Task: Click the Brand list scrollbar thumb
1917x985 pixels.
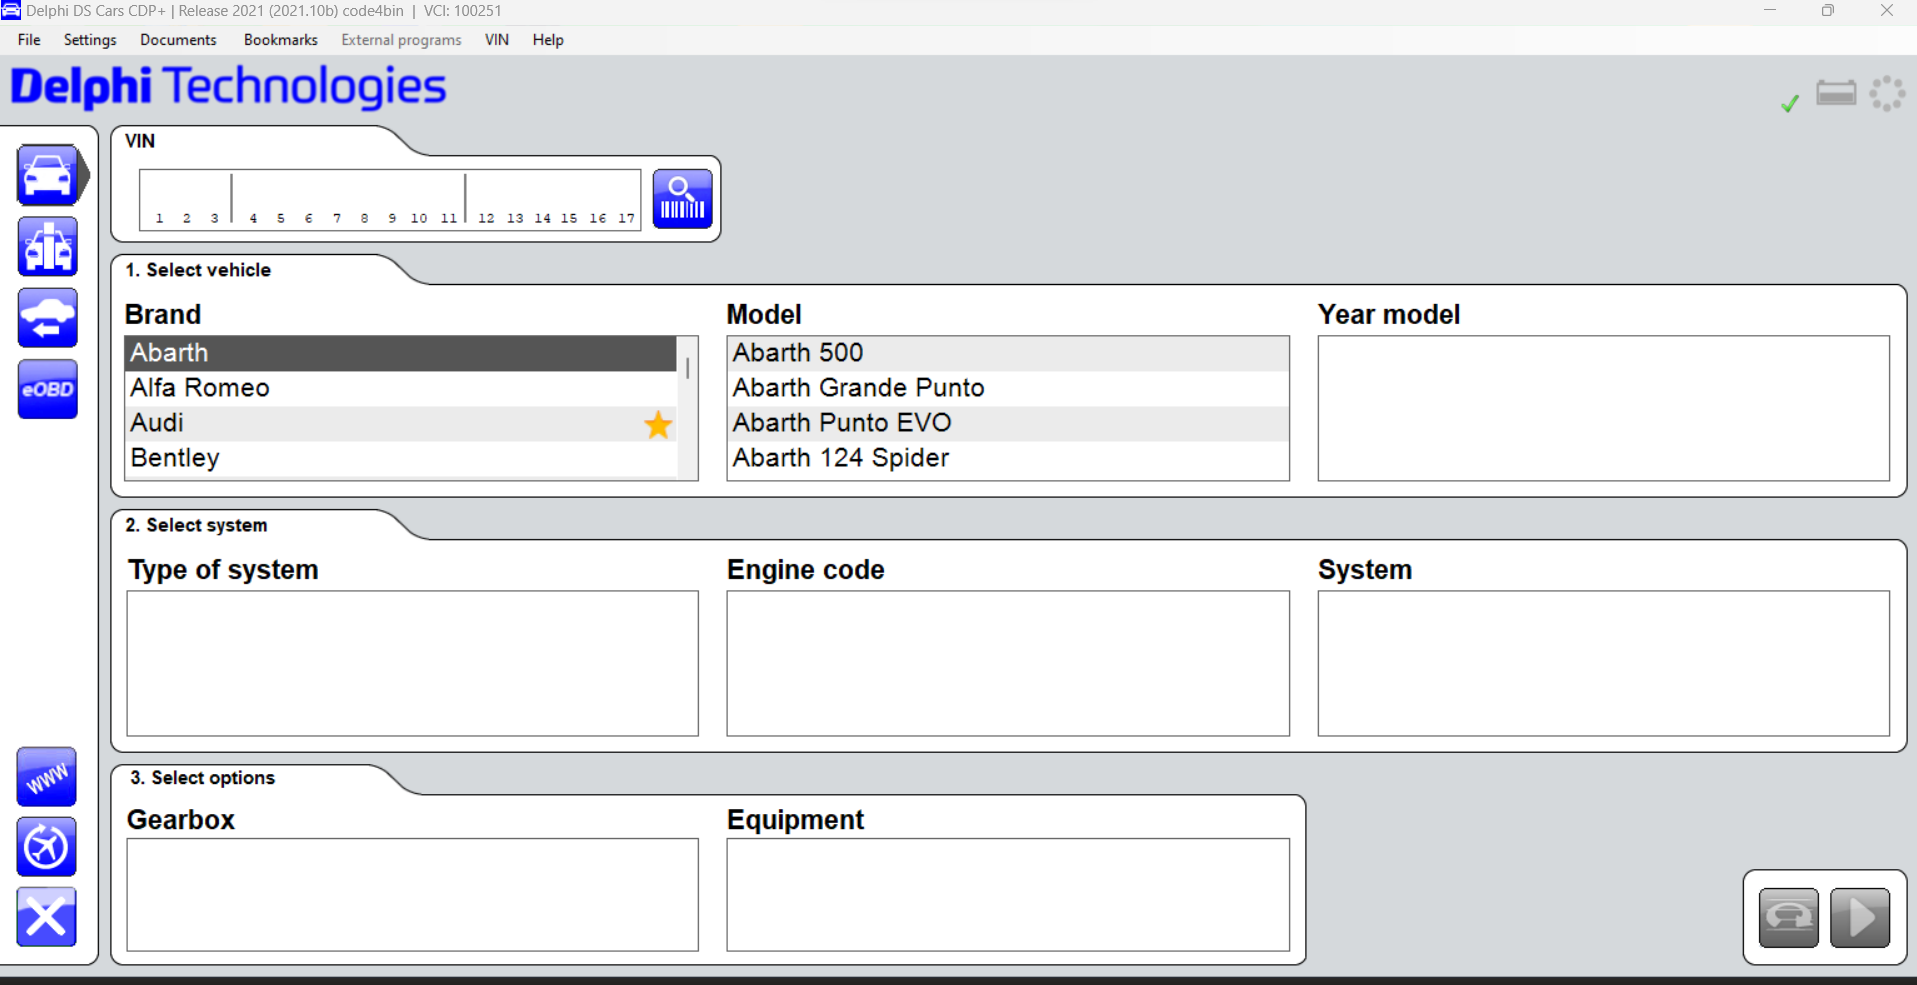Action: (x=688, y=368)
